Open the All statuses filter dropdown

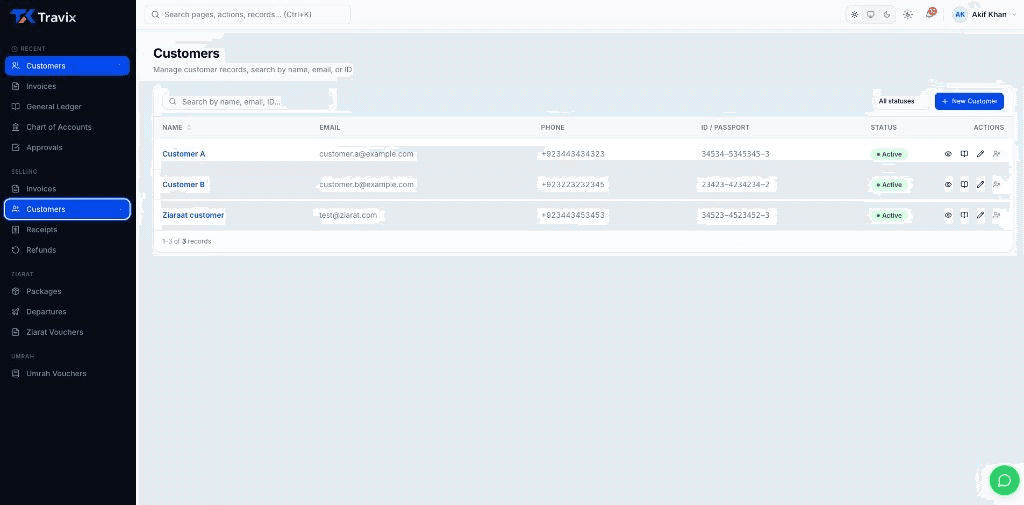[900, 101]
